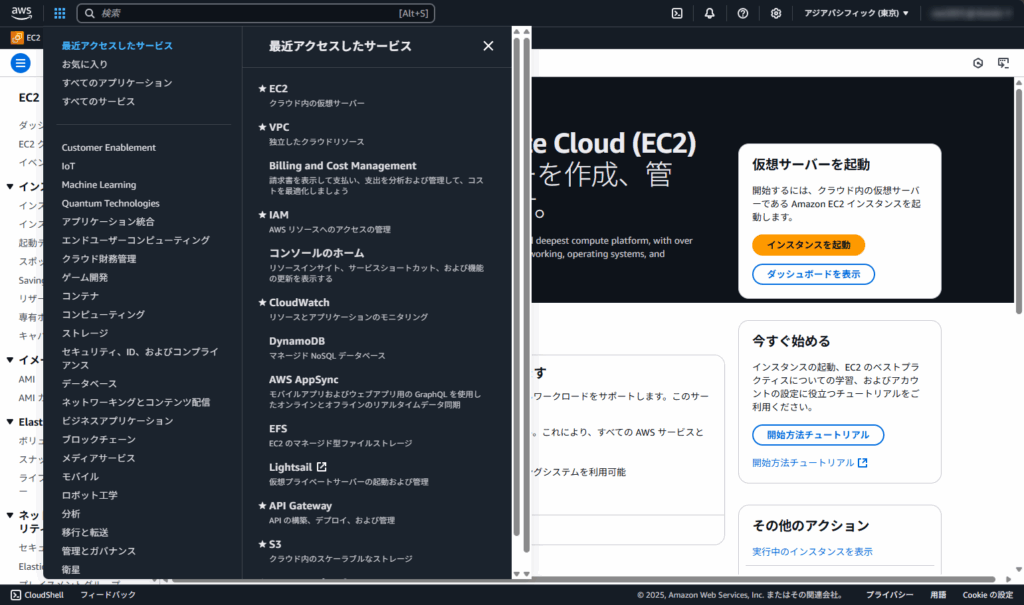Image resolution: width=1024 pixels, height=605 pixels.
Task: Open the Quantum Technologies category
Action: (110, 203)
